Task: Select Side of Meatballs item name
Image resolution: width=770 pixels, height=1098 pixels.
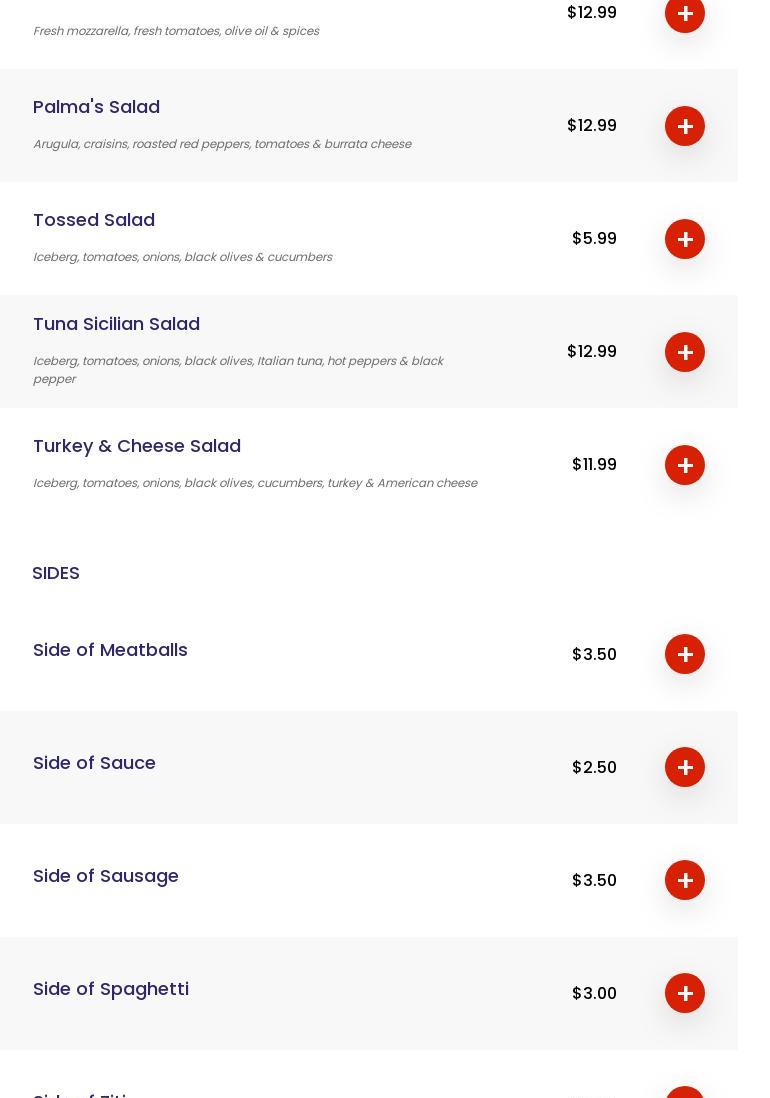Action: coord(110,650)
